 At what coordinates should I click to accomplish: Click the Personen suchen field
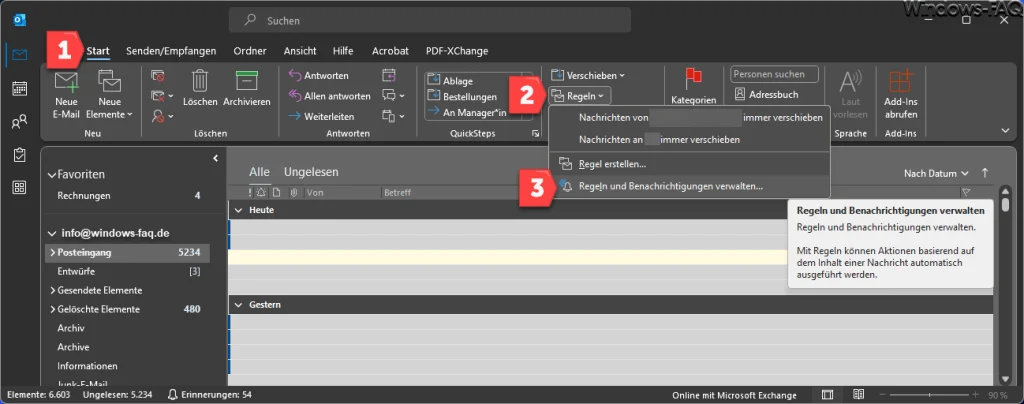(x=775, y=74)
